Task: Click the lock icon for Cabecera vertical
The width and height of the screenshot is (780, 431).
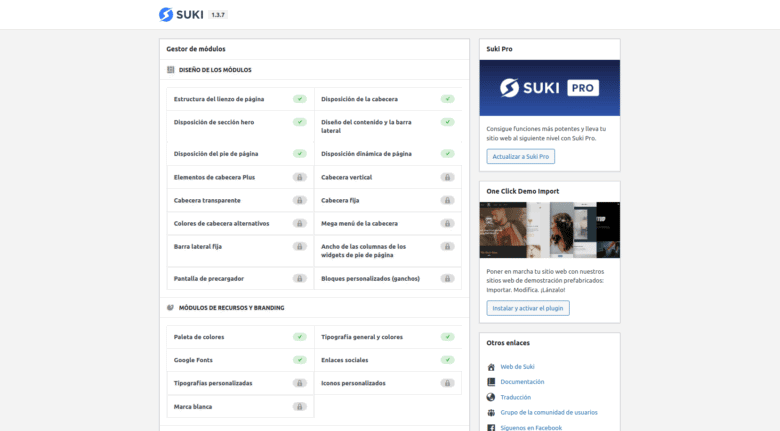Action: (447, 177)
